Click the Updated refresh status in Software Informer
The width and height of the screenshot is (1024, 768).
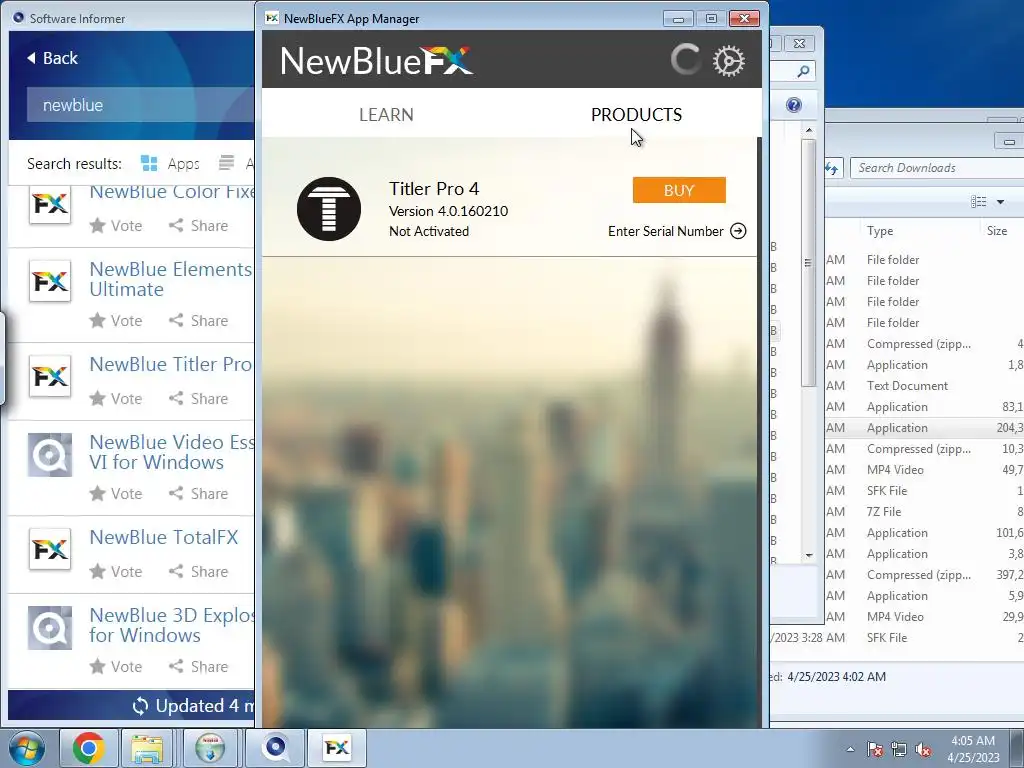tap(193, 706)
